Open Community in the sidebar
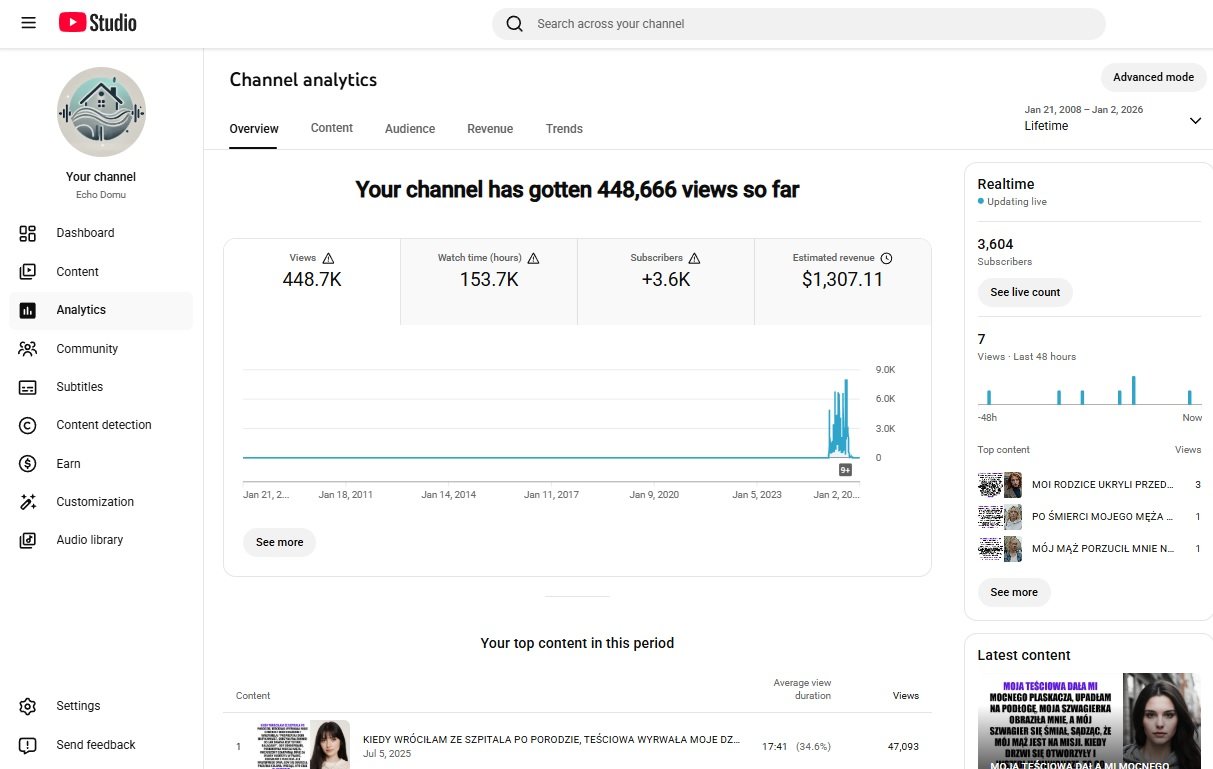1213x769 pixels. tap(101, 349)
